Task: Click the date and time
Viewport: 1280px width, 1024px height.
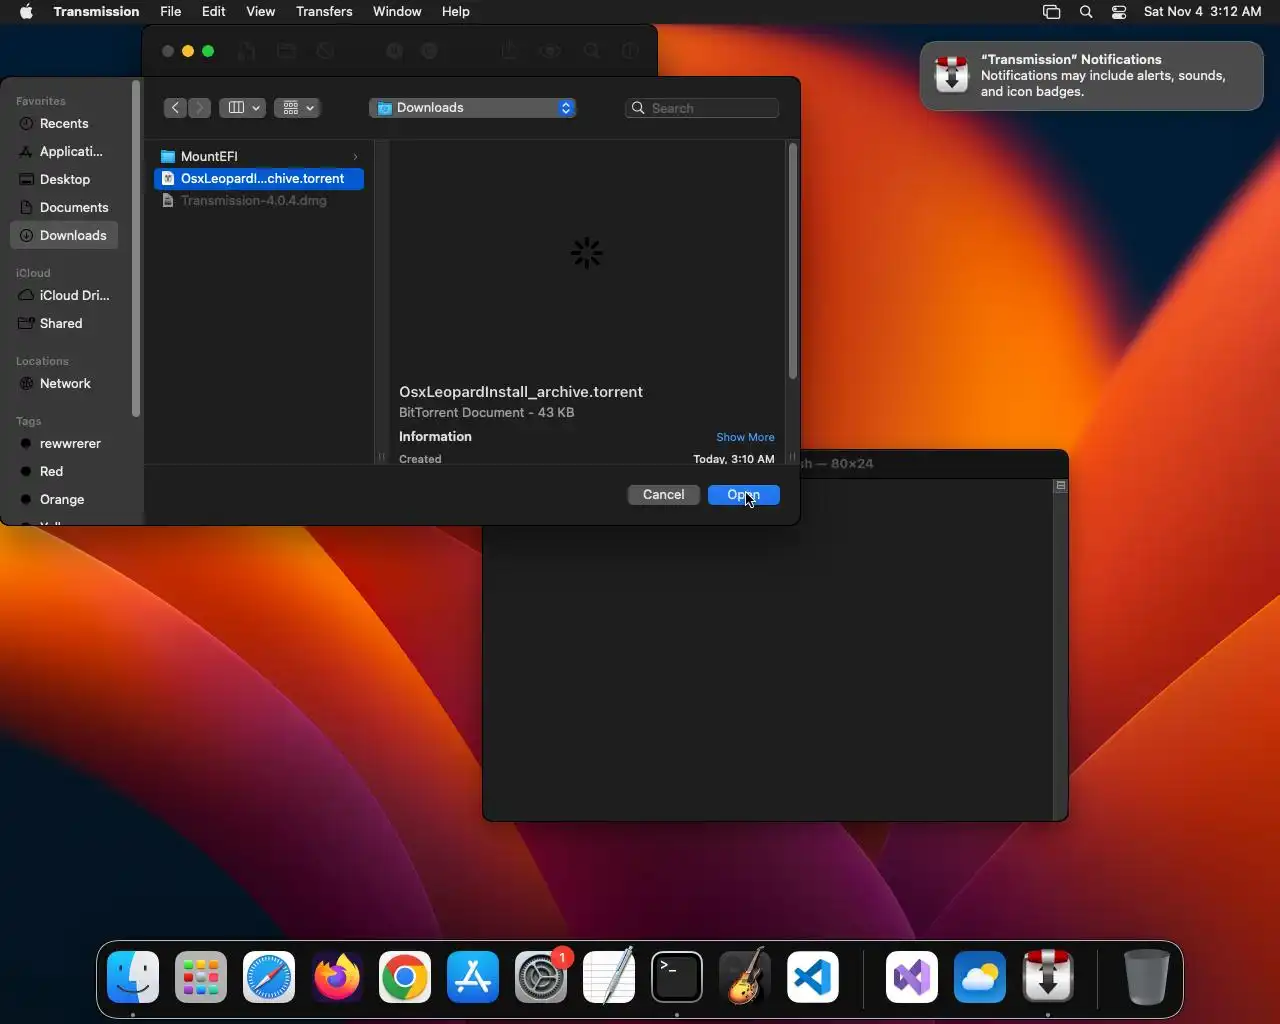Action: [1203, 12]
